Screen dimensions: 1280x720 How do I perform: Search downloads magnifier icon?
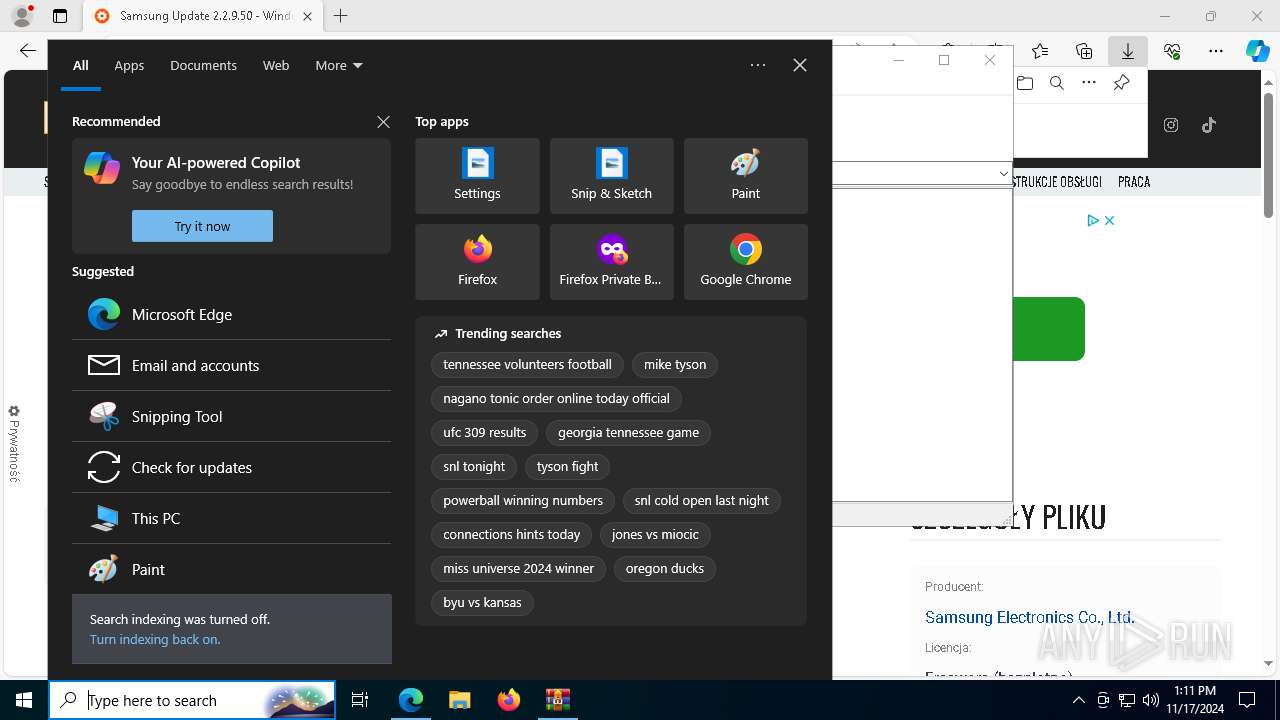point(1057,83)
